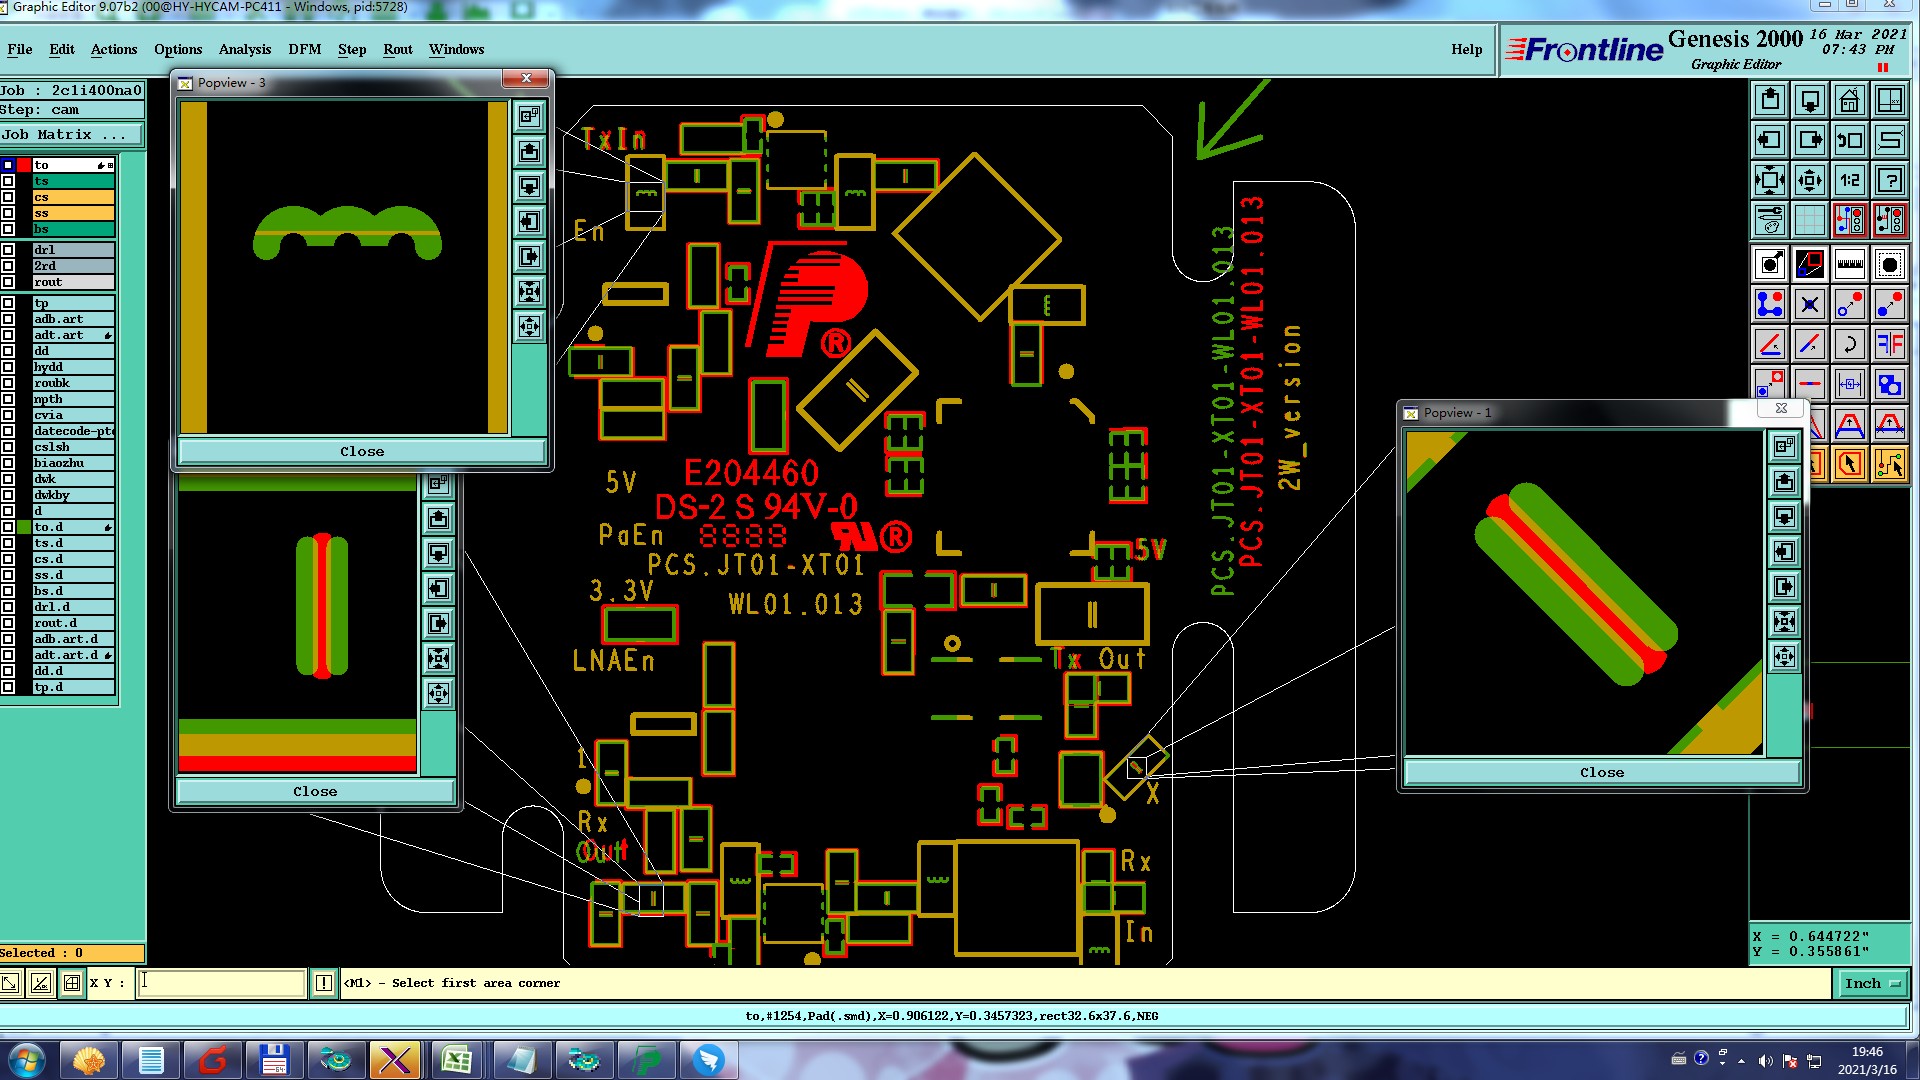Toggle the ts layer checkbox
Viewport: 1920px width, 1080px height.
(x=8, y=181)
